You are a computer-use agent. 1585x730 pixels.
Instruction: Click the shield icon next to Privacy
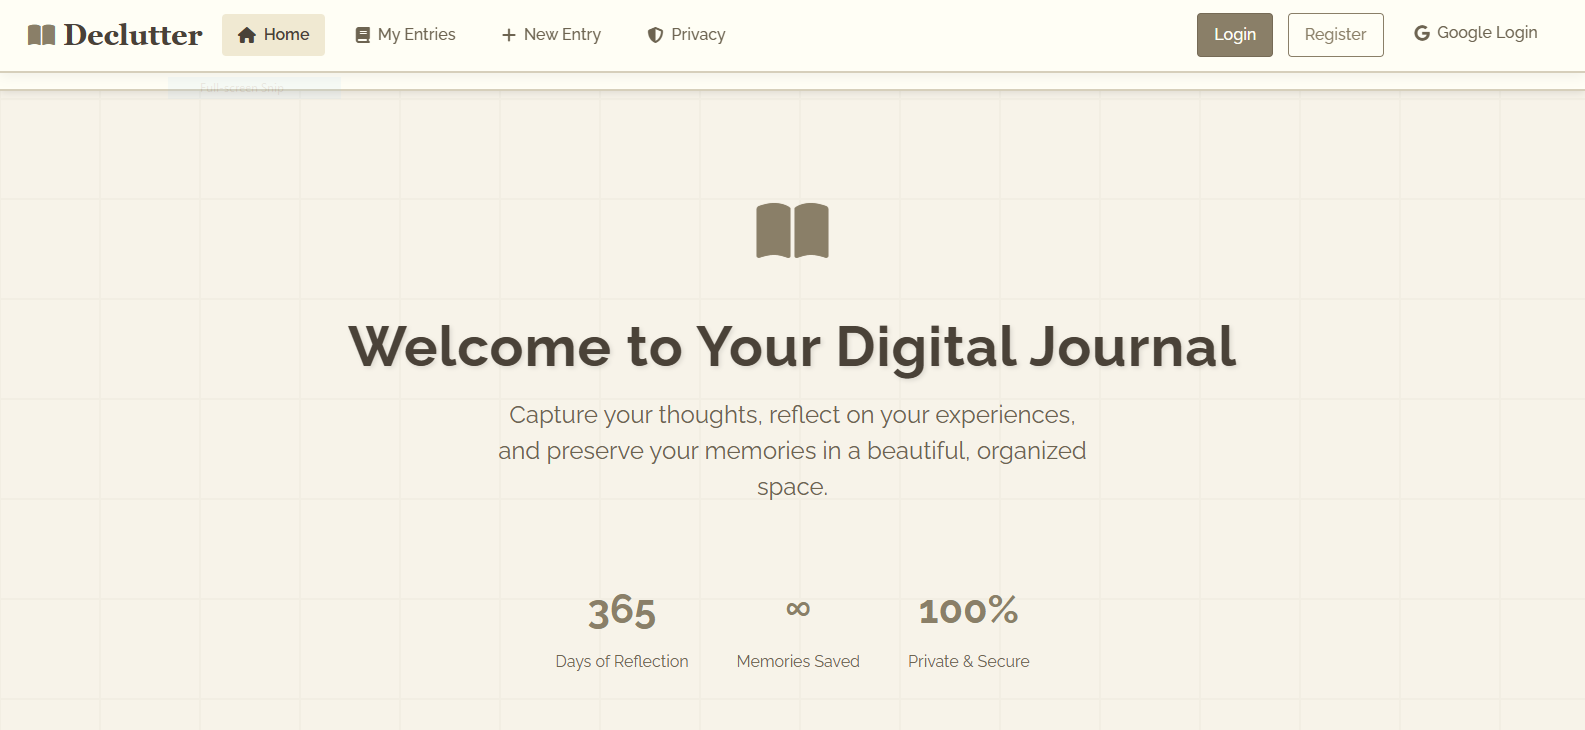pos(653,34)
